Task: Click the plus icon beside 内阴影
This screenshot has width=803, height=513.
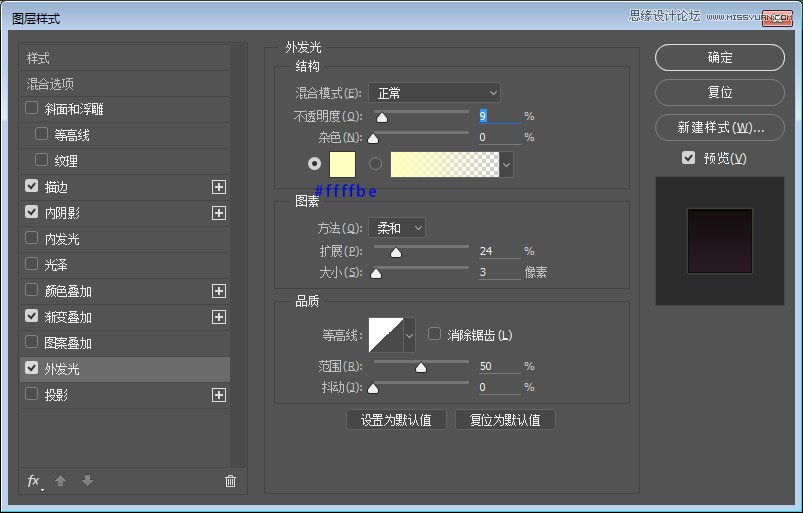Action: click(x=219, y=213)
